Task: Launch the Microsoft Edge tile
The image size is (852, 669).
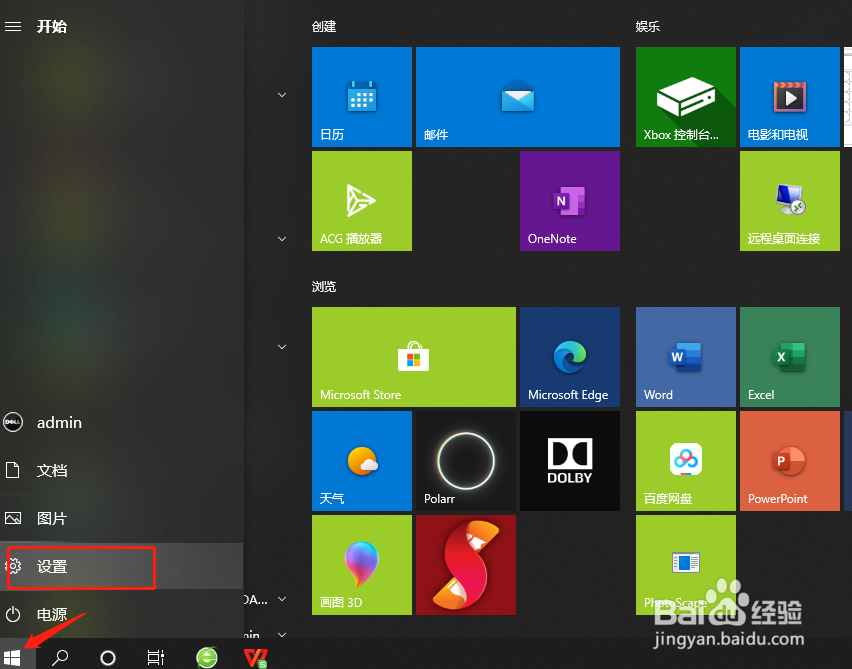Action: (570, 357)
